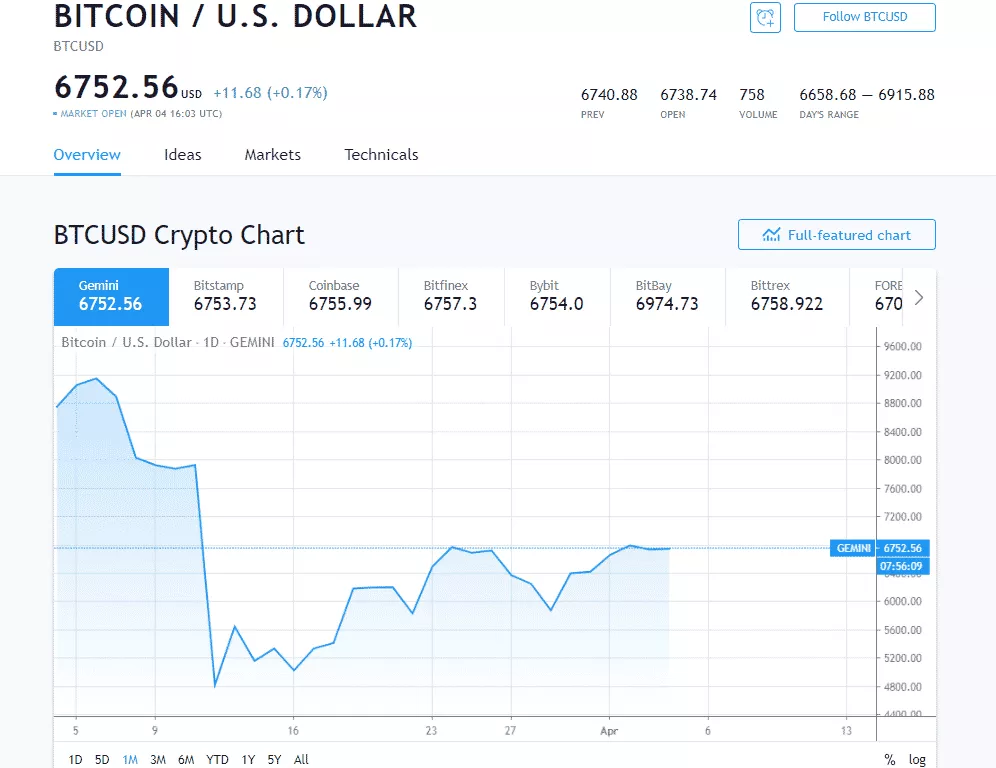
Task: Switch to the Ideas tab
Action: click(x=183, y=155)
